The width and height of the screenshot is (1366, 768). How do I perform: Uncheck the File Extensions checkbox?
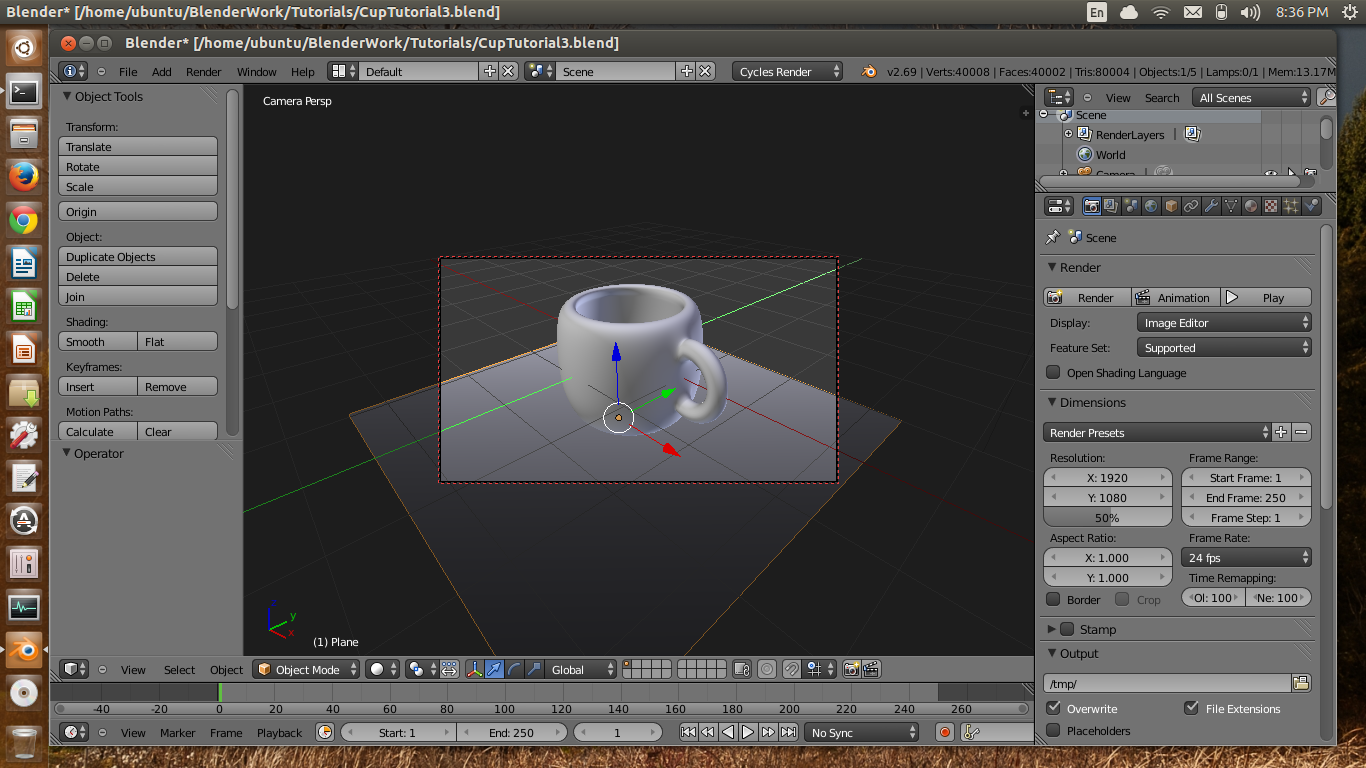[1191, 708]
